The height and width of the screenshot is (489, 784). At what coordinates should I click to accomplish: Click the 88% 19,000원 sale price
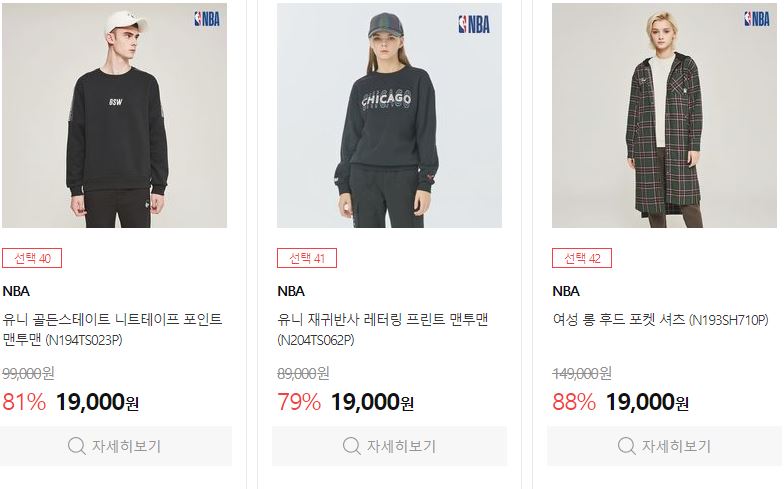(x=620, y=402)
